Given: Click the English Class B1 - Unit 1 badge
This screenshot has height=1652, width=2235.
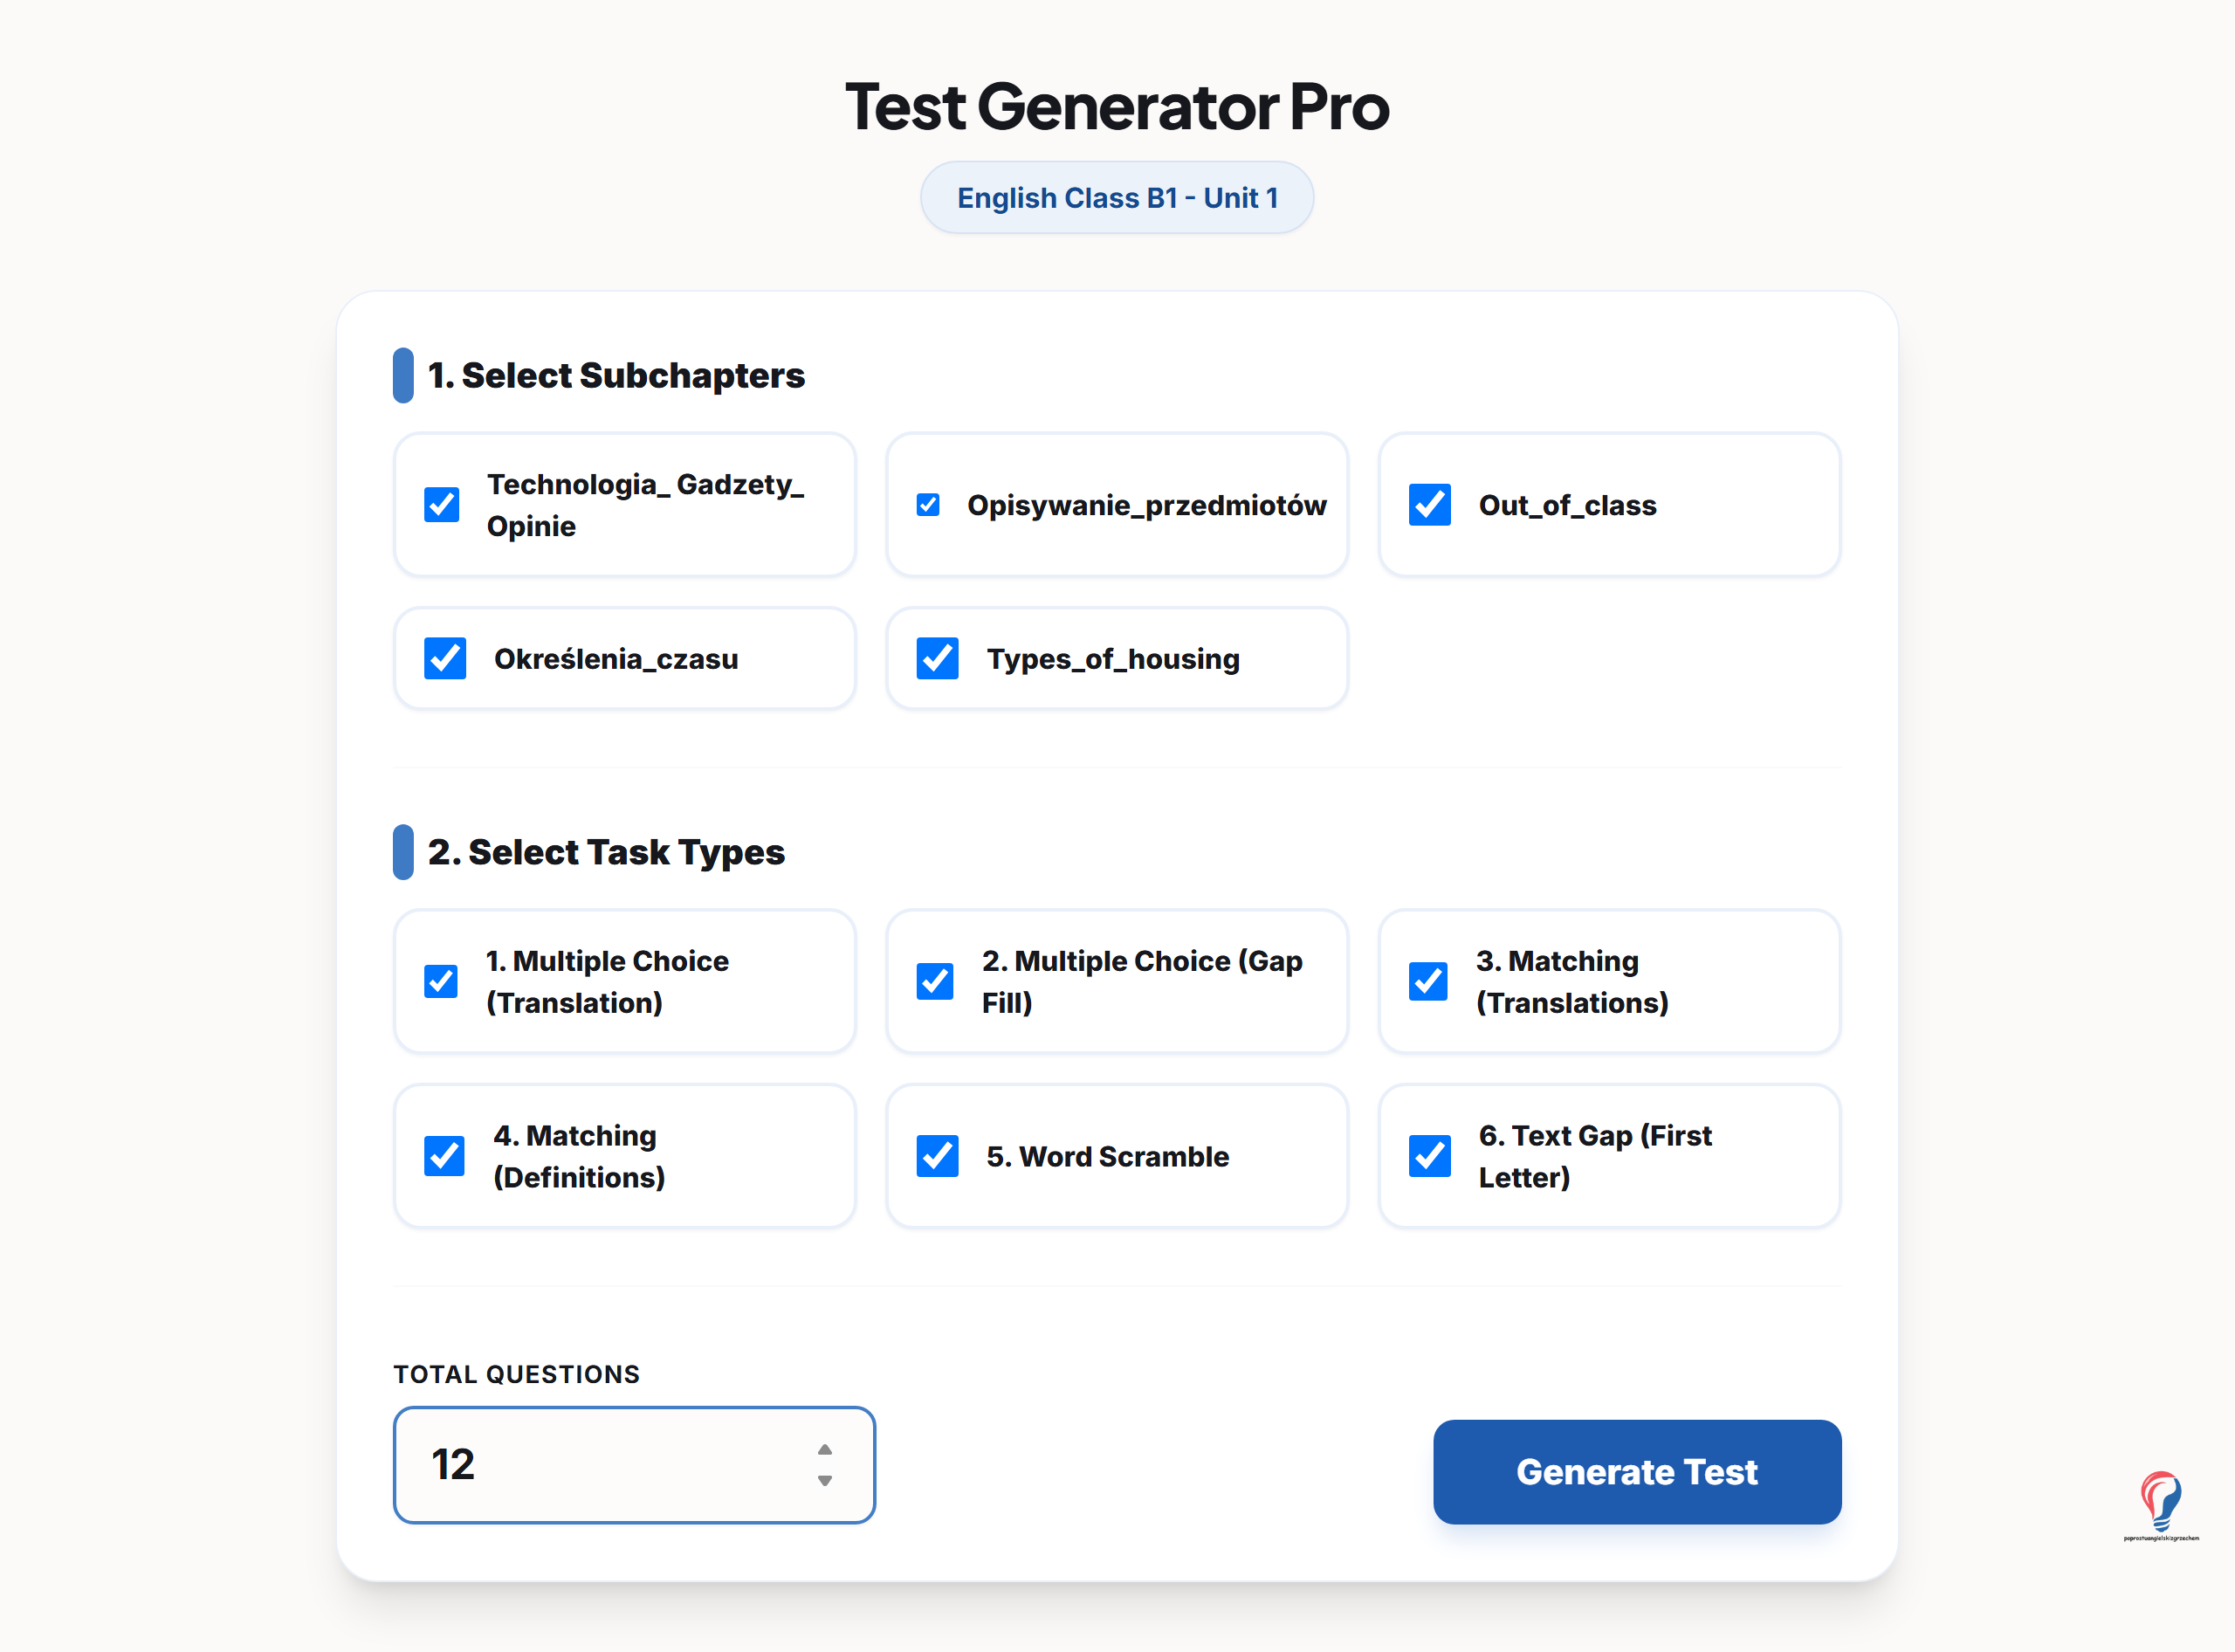Looking at the screenshot, I should point(1117,198).
